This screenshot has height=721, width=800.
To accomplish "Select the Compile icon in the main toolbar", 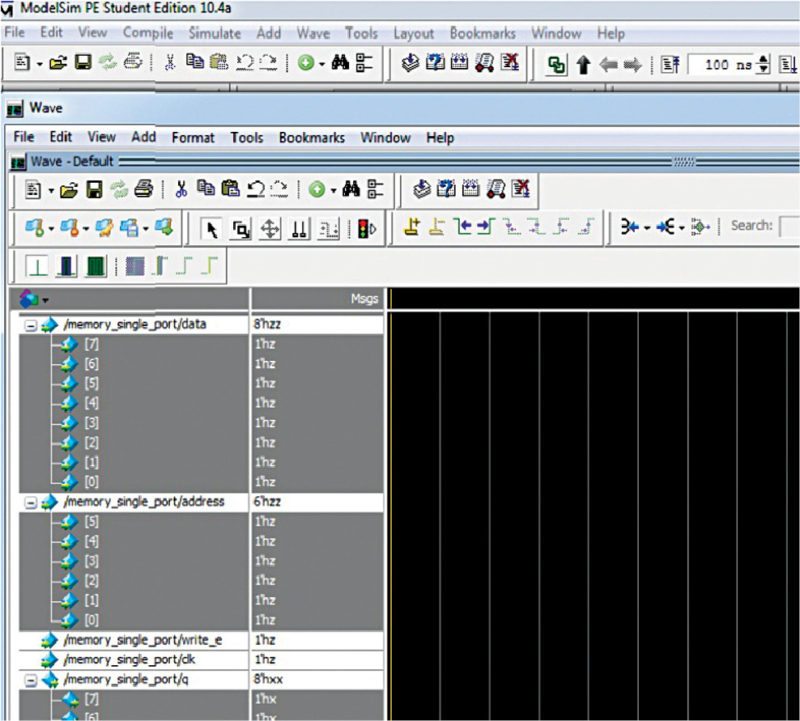I will [x=410, y=65].
